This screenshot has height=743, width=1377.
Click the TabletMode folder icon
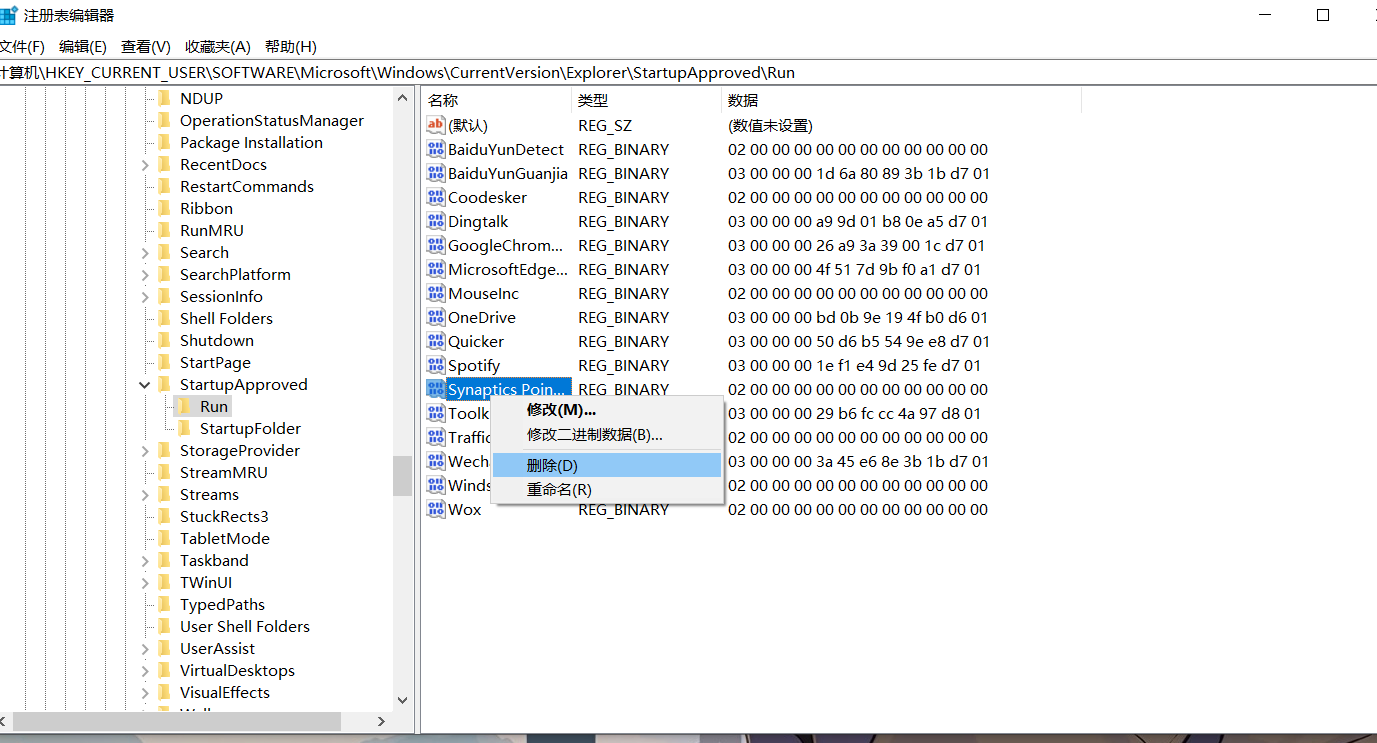tap(164, 538)
